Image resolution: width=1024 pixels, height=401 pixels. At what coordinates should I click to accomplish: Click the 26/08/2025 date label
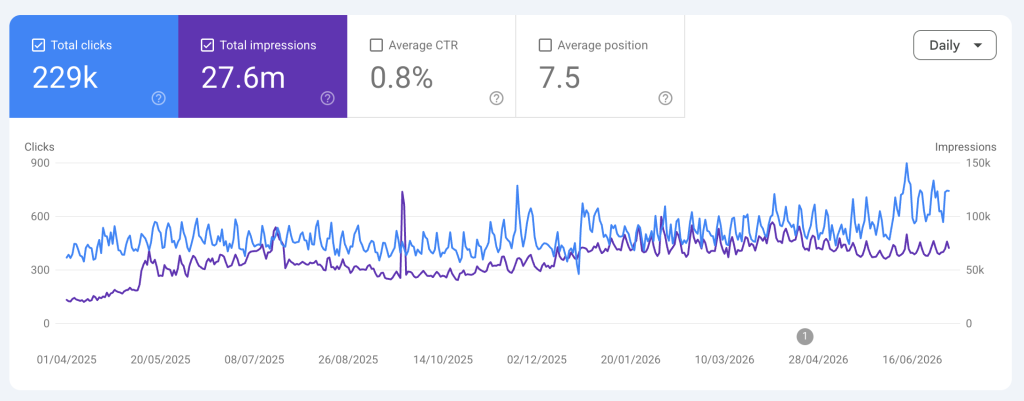349,360
